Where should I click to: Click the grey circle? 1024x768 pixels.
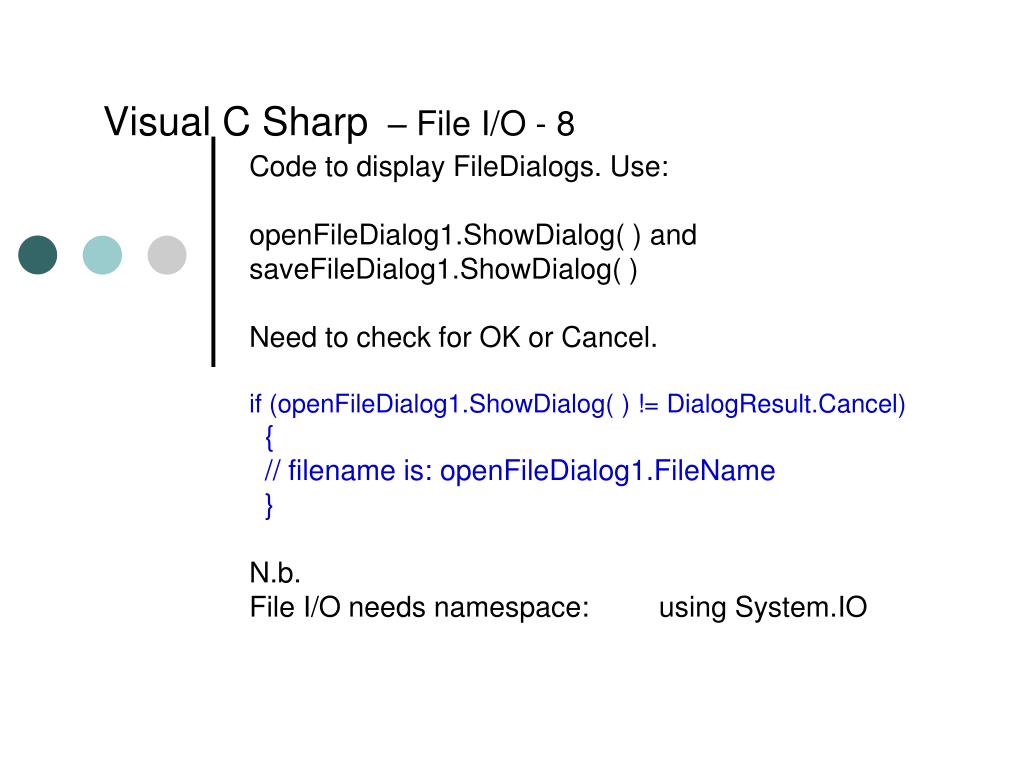pyautogui.click(x=167, y=255)
